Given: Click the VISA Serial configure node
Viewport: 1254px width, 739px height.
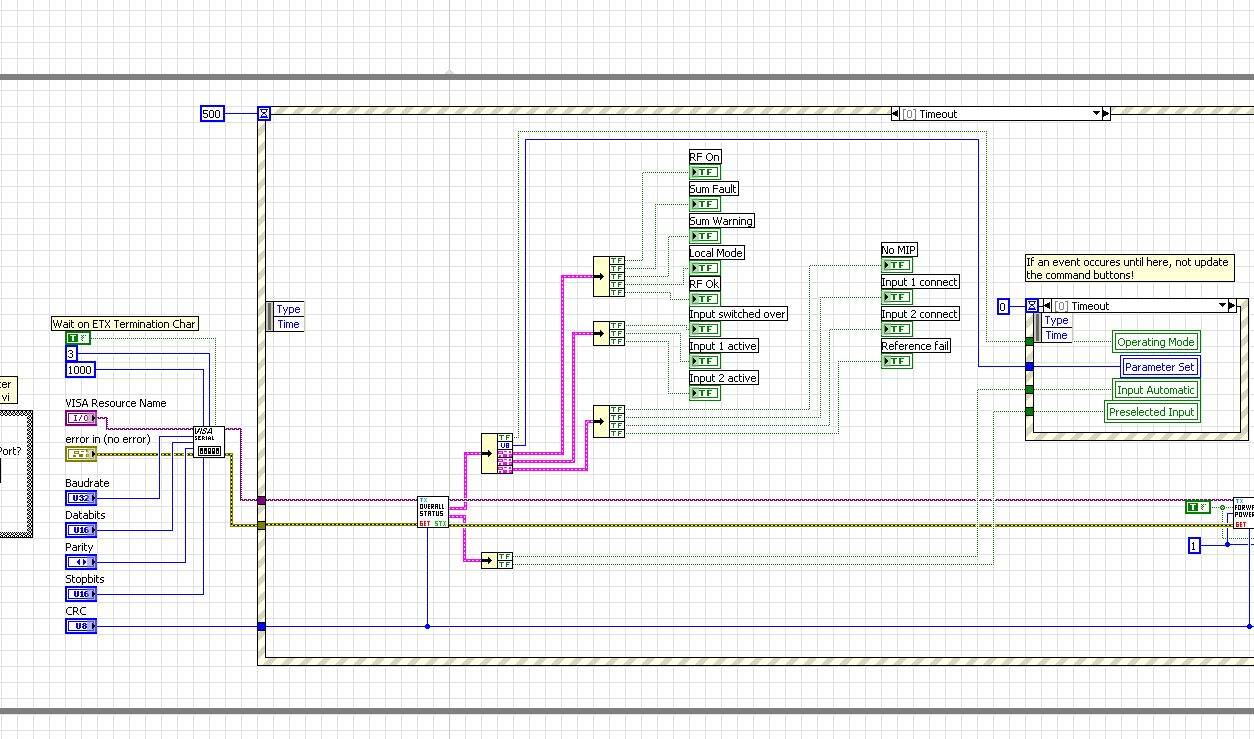Looking at the screenshot, I should click(209, 442).
